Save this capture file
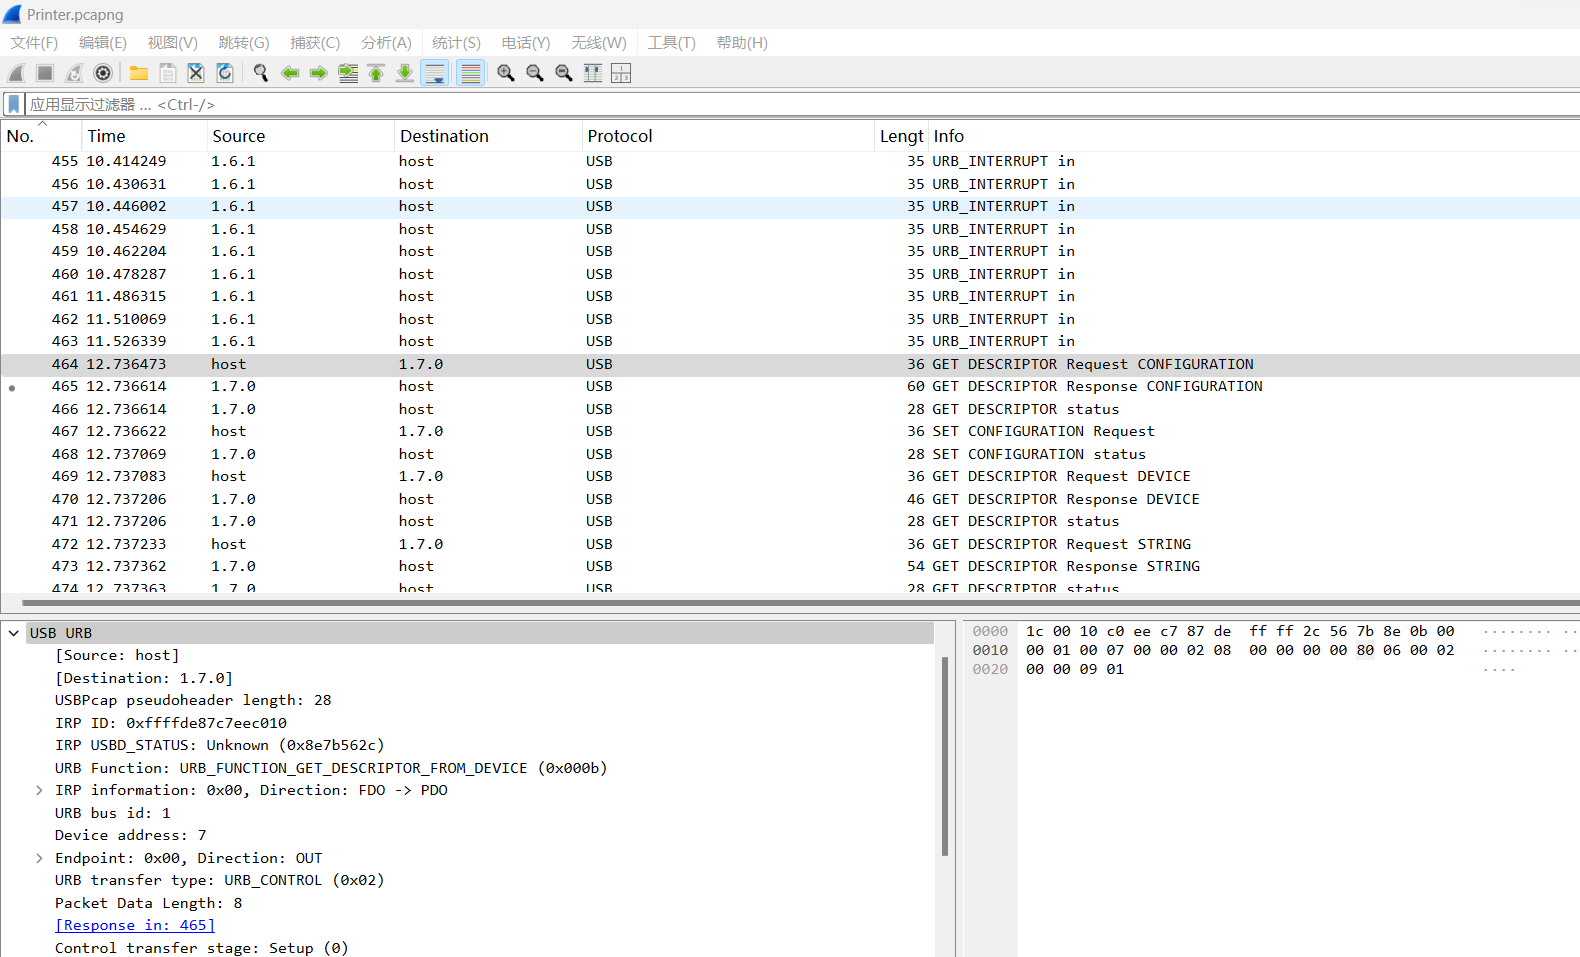The image size is (1580, 957). pyautogui.click(x=168, y=73)
